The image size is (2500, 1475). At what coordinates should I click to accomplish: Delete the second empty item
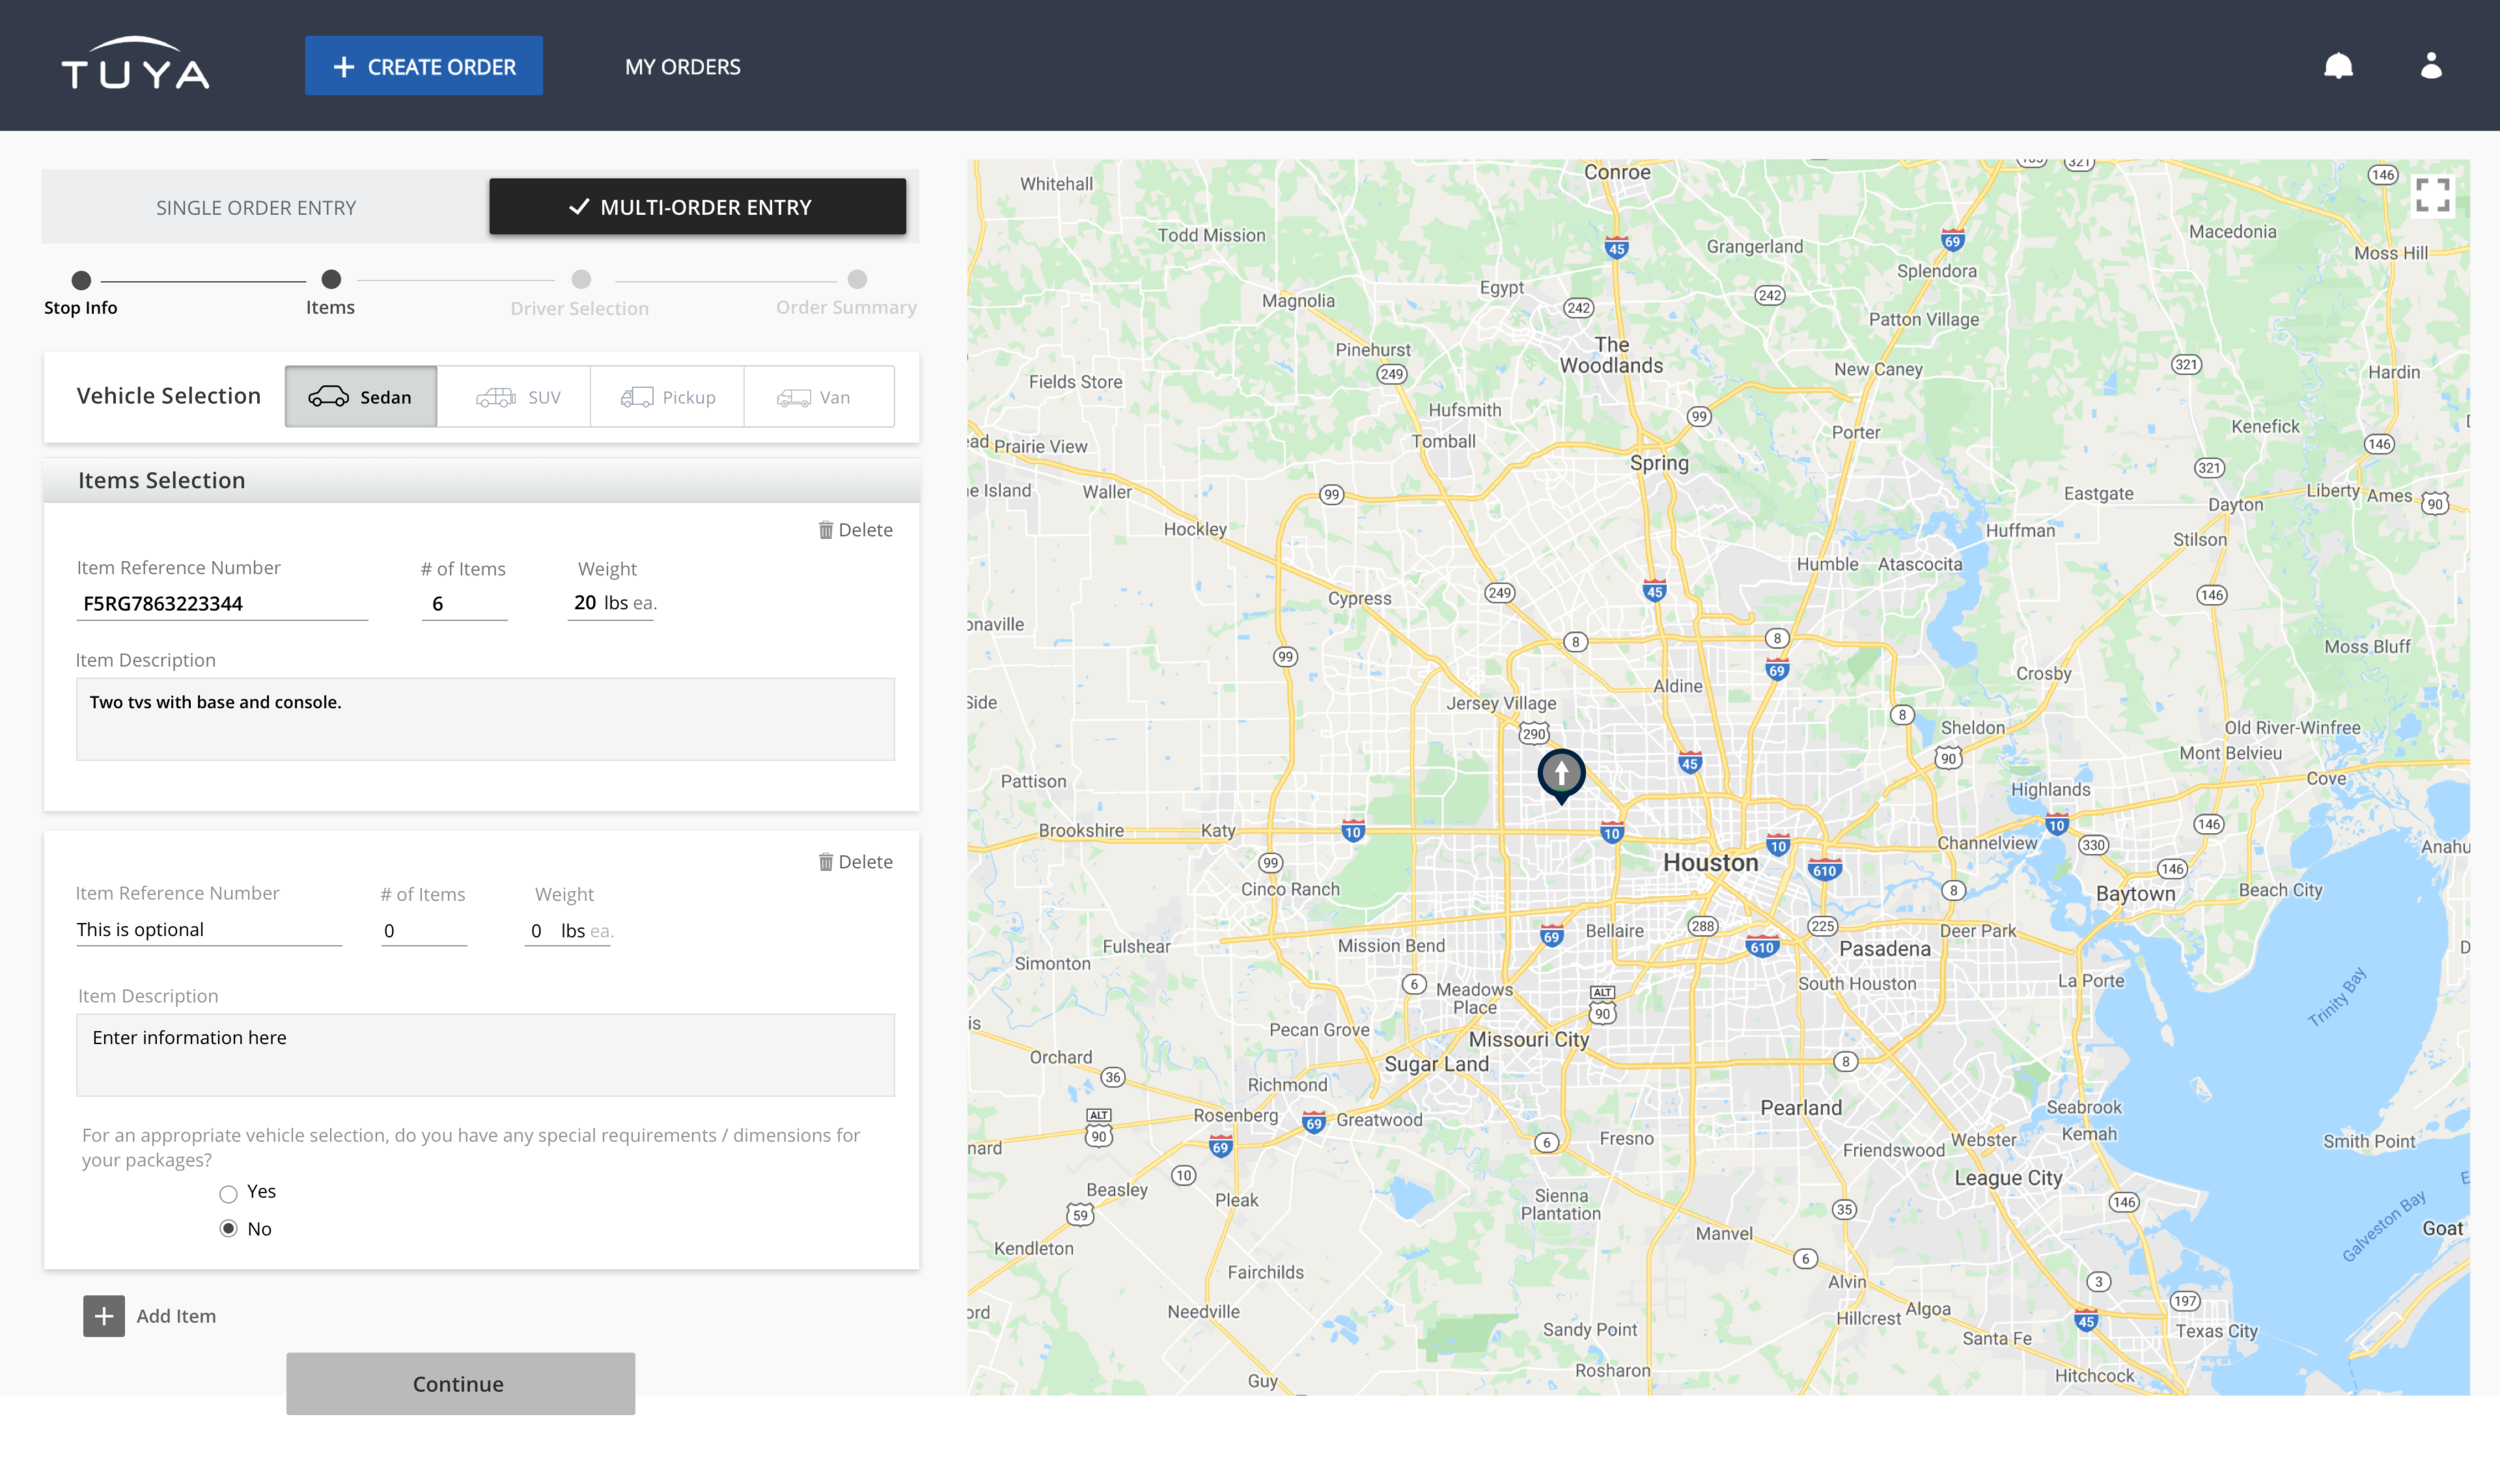click(855, 862)
